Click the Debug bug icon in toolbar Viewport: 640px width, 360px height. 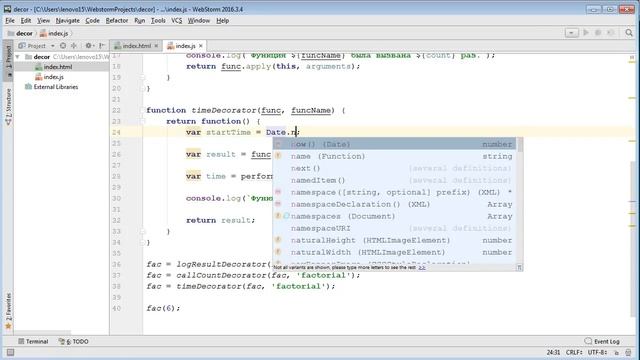click(598, 33)
